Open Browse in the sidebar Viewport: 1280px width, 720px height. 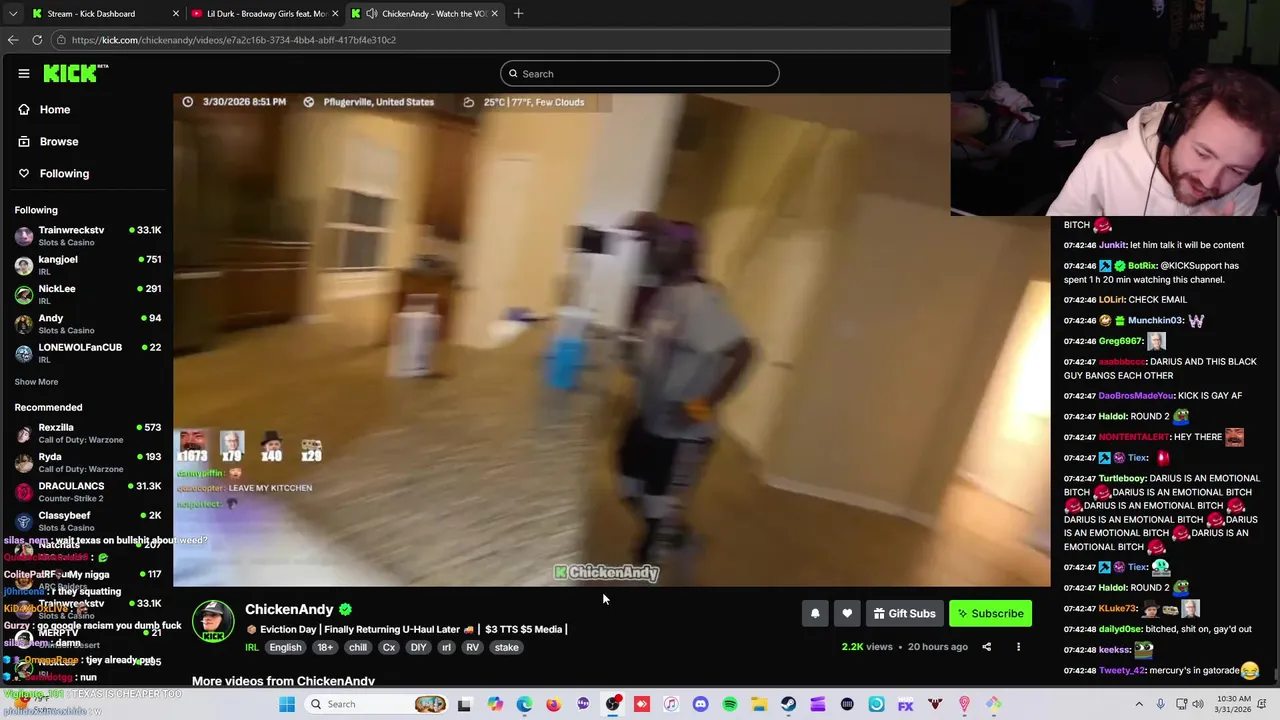pyautogui.click(x=58, y=141)
